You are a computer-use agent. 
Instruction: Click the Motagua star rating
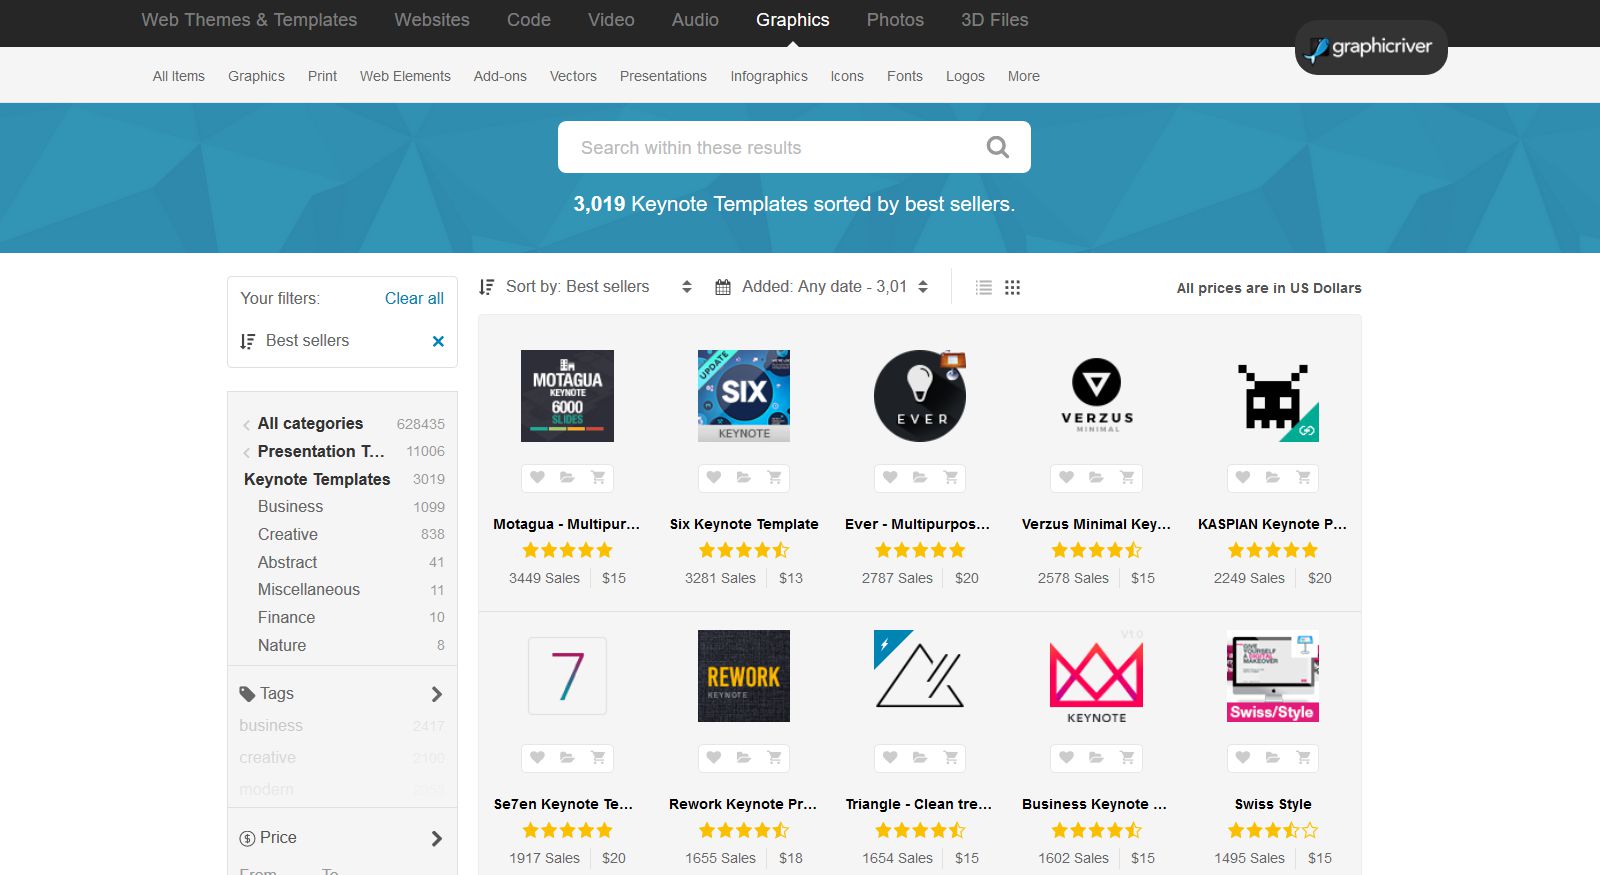click(x=567, y=550)
